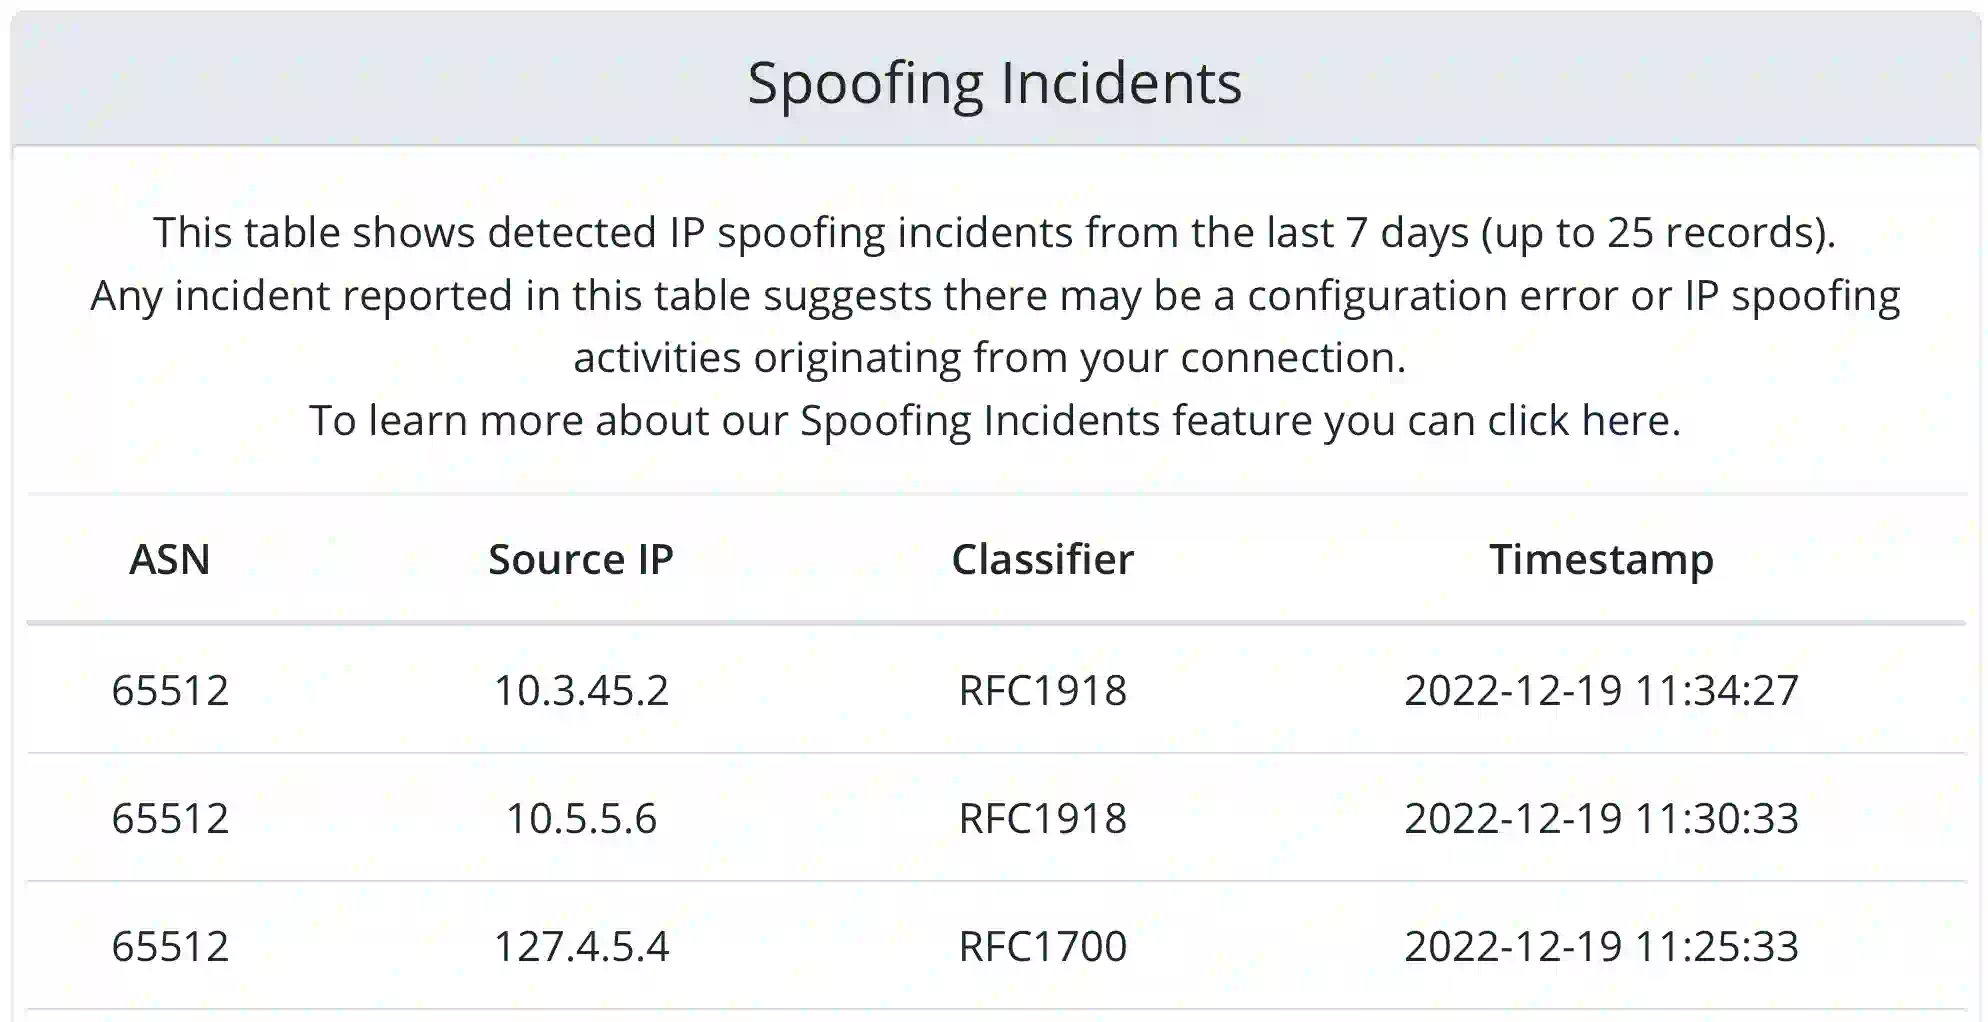Select RFC1918 classifier in the 10.5.5.6 row

point(1042,818)
